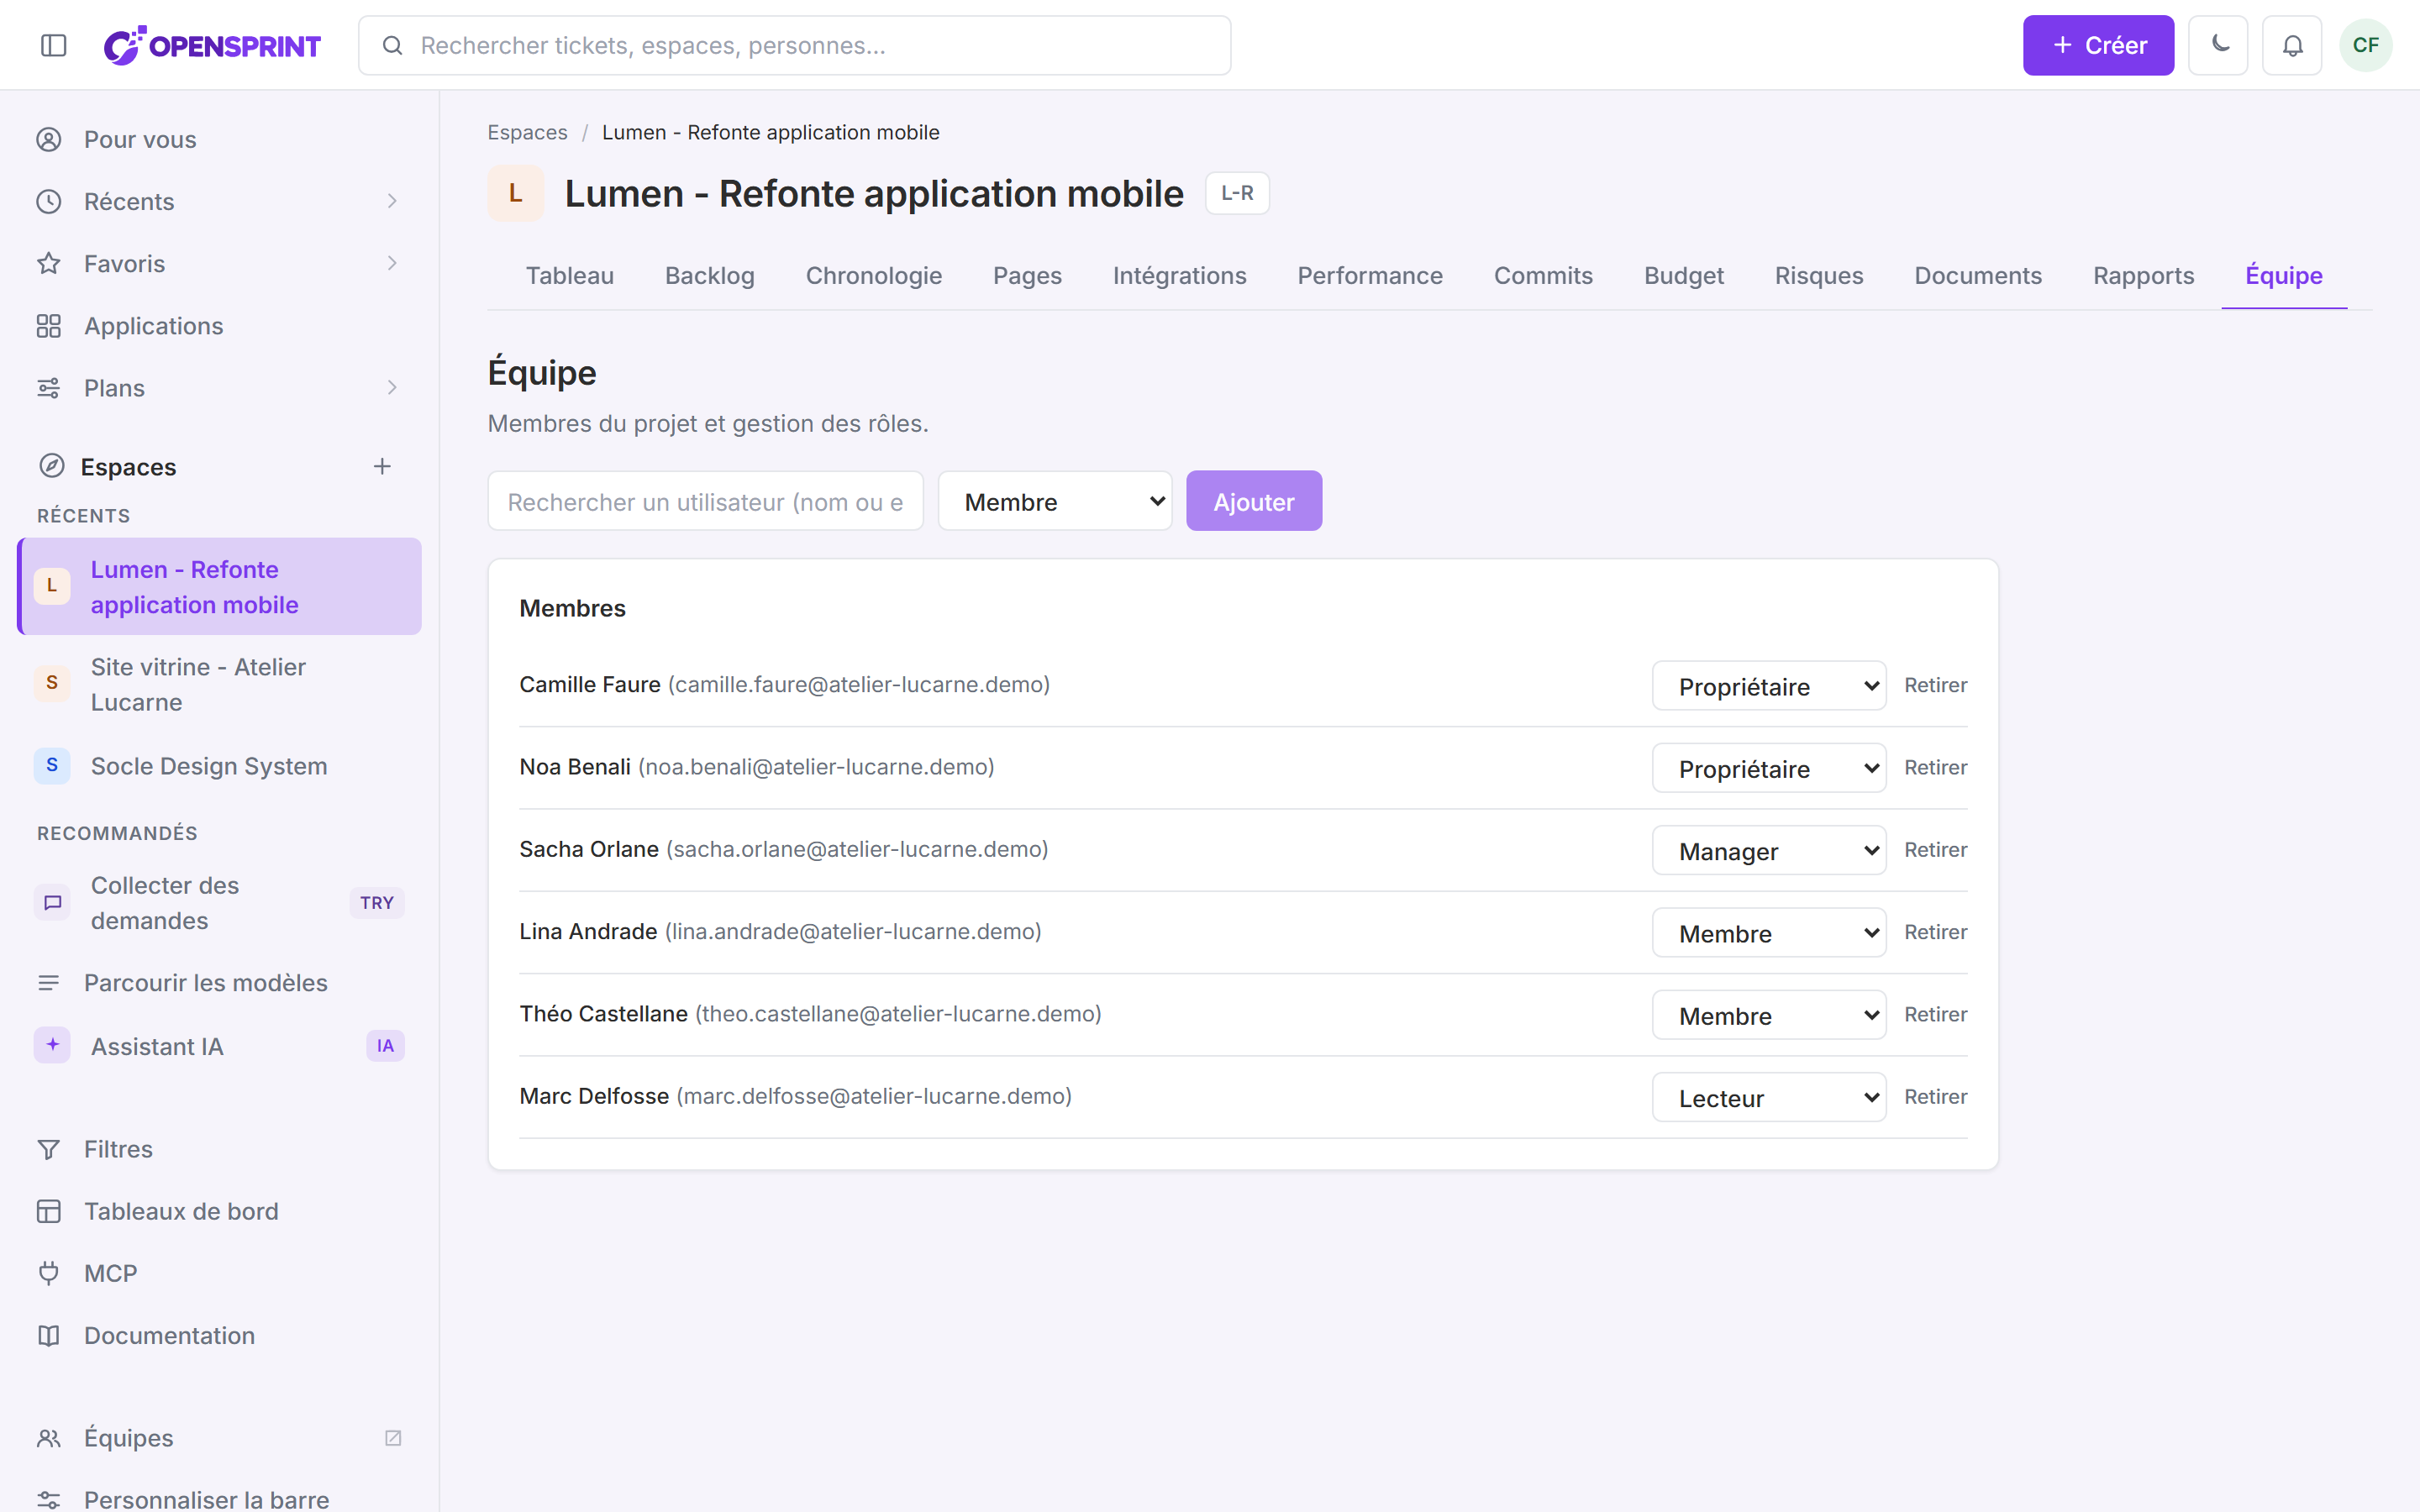Add a new space with the plus icon
This screenshot has height=1512, width=2420.
click(382, 466)
